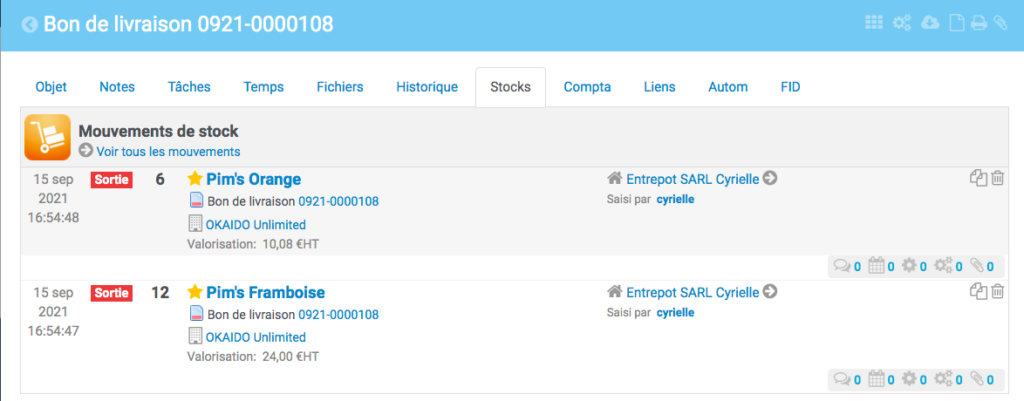
Task: Click the building icon beside OKAIDO in Orange row
Action: coord(195,224)
